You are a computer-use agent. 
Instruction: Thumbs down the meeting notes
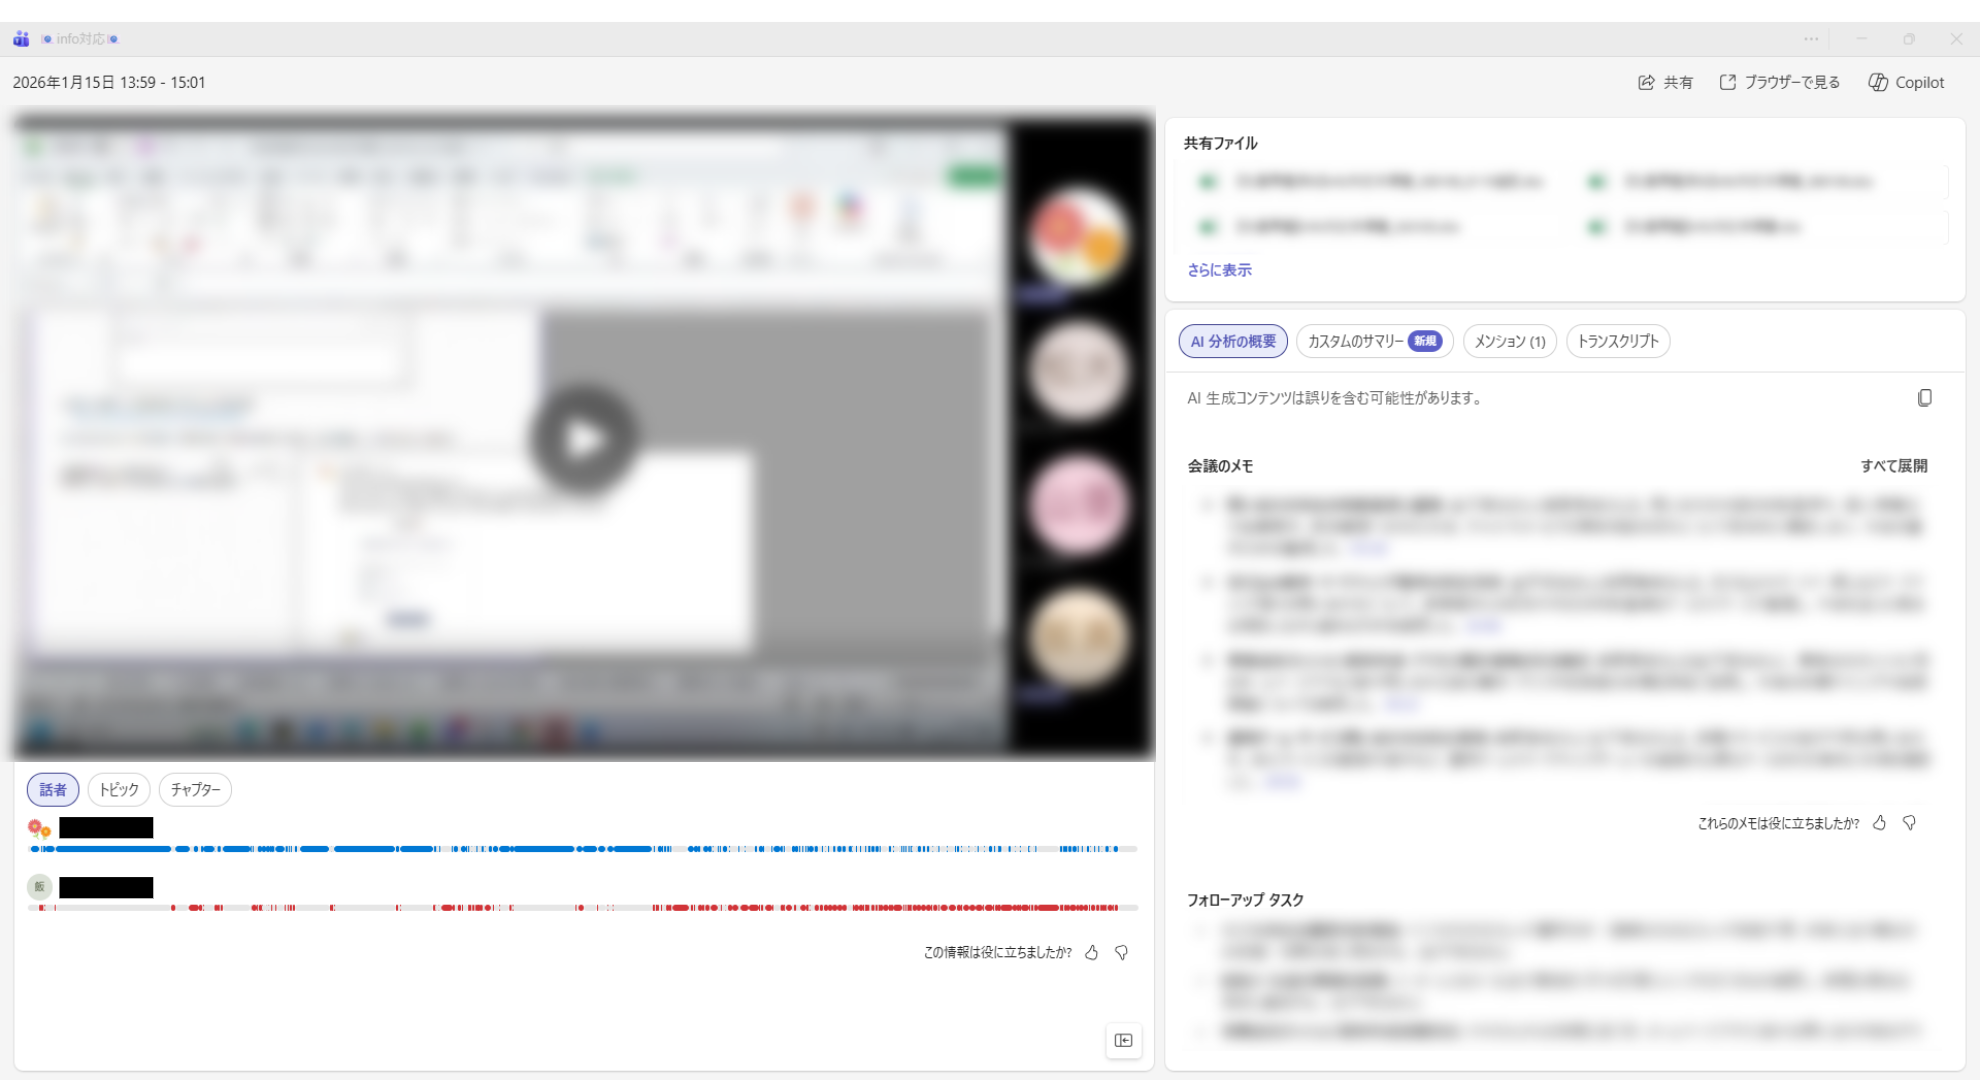pyautogui.click(x=1910, y=823)
